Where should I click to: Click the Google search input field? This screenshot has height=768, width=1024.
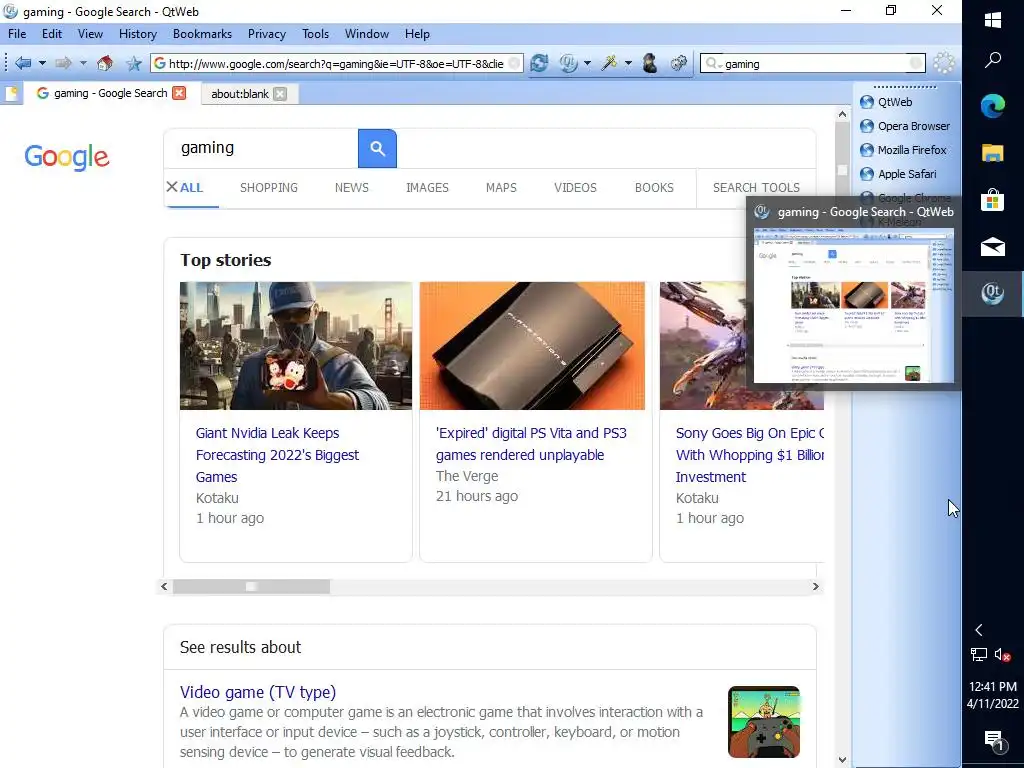tap(261, 148)
